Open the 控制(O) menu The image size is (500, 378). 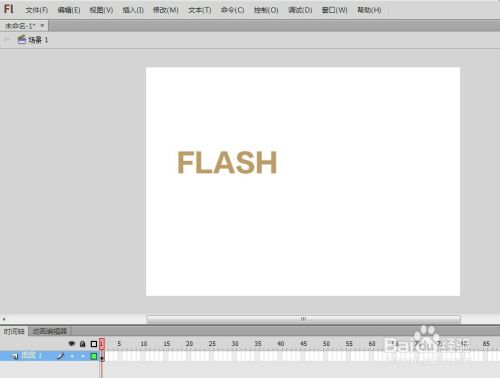pos(266,10)
